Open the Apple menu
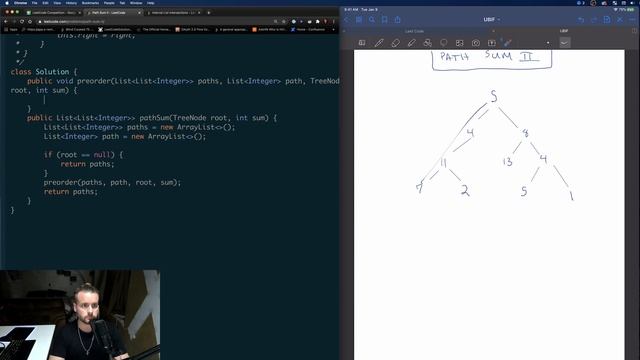 coord(7,3)
